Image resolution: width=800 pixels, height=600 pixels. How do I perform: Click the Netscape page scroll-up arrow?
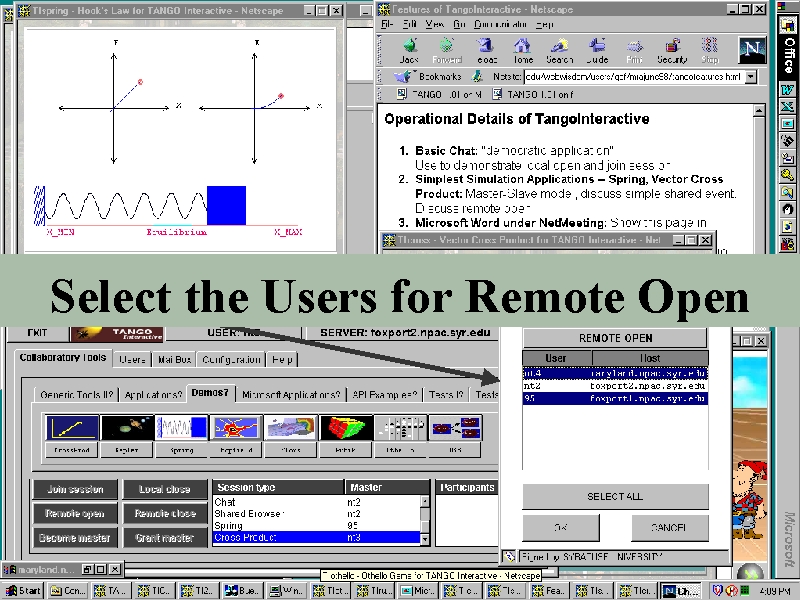(x=759, y=110)
